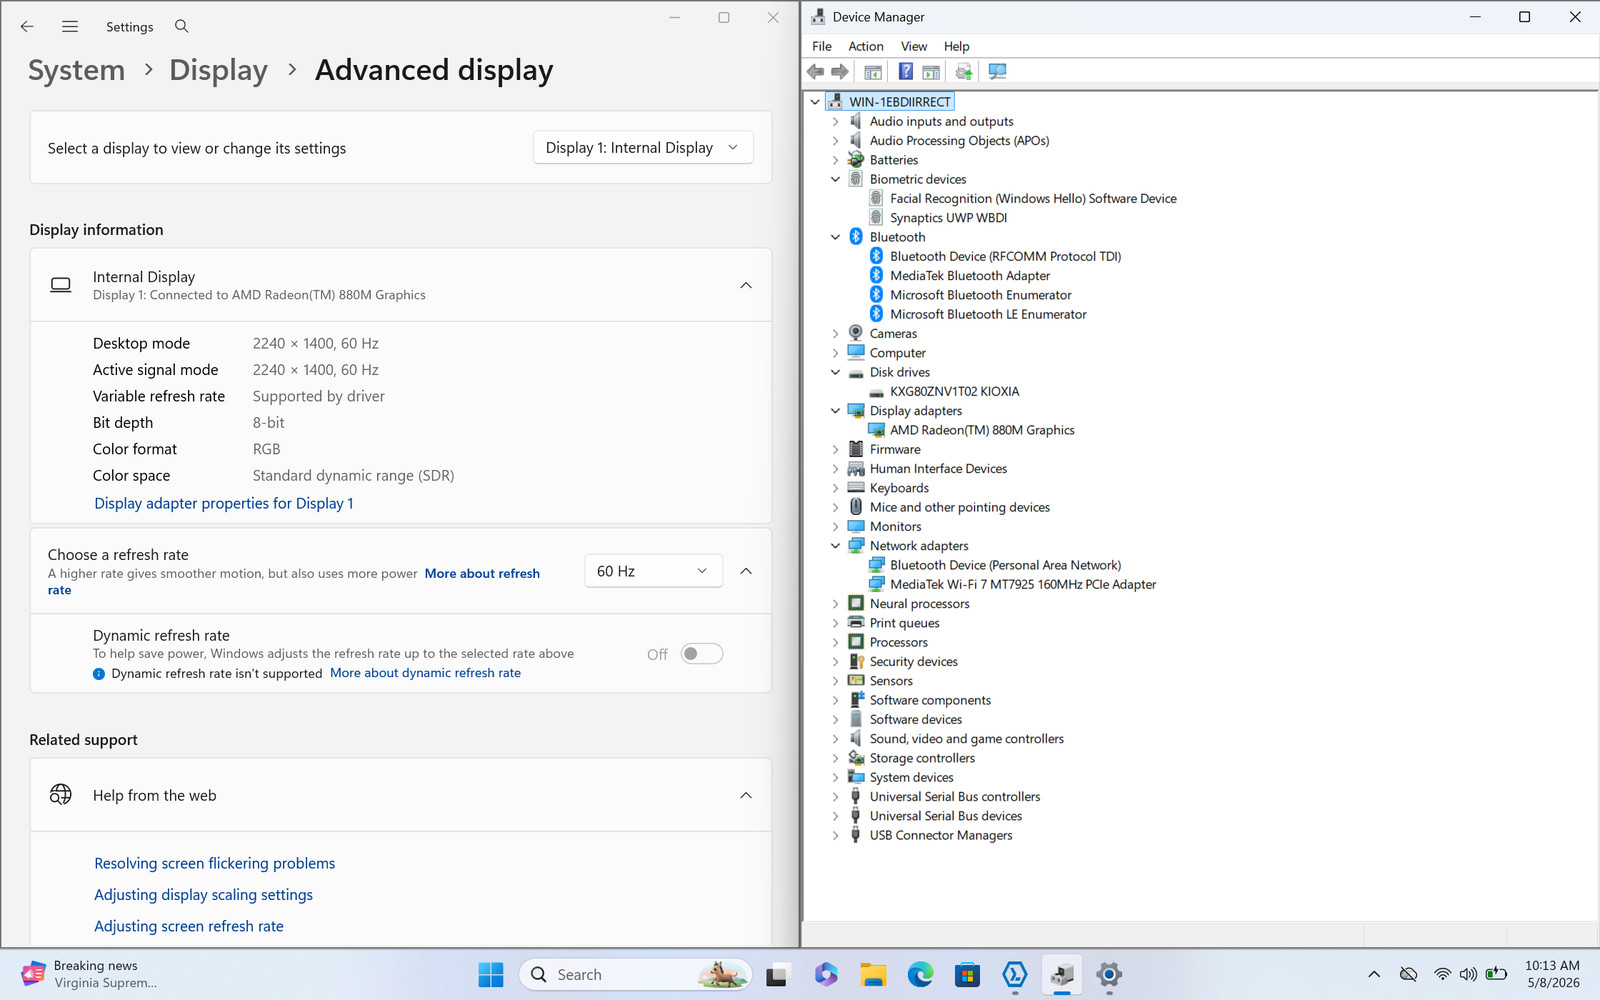Open the Help menu in Device Manager
Screen dimensions: 1600x1000
pyautogui.click(x=957, y=46)
